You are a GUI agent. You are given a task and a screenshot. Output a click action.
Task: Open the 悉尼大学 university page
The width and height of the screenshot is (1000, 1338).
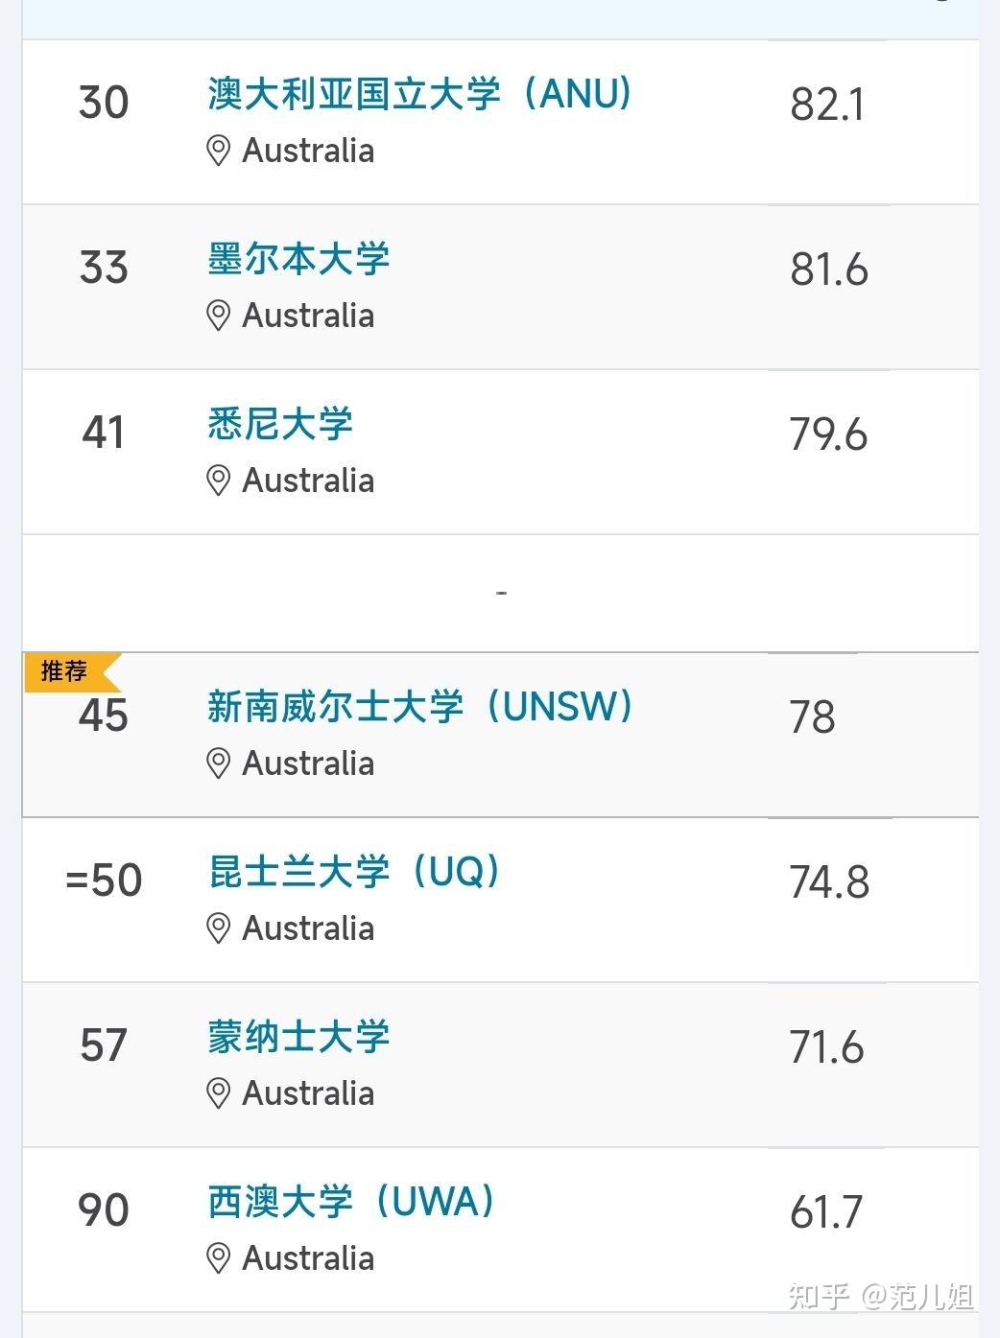pos(280,424)
